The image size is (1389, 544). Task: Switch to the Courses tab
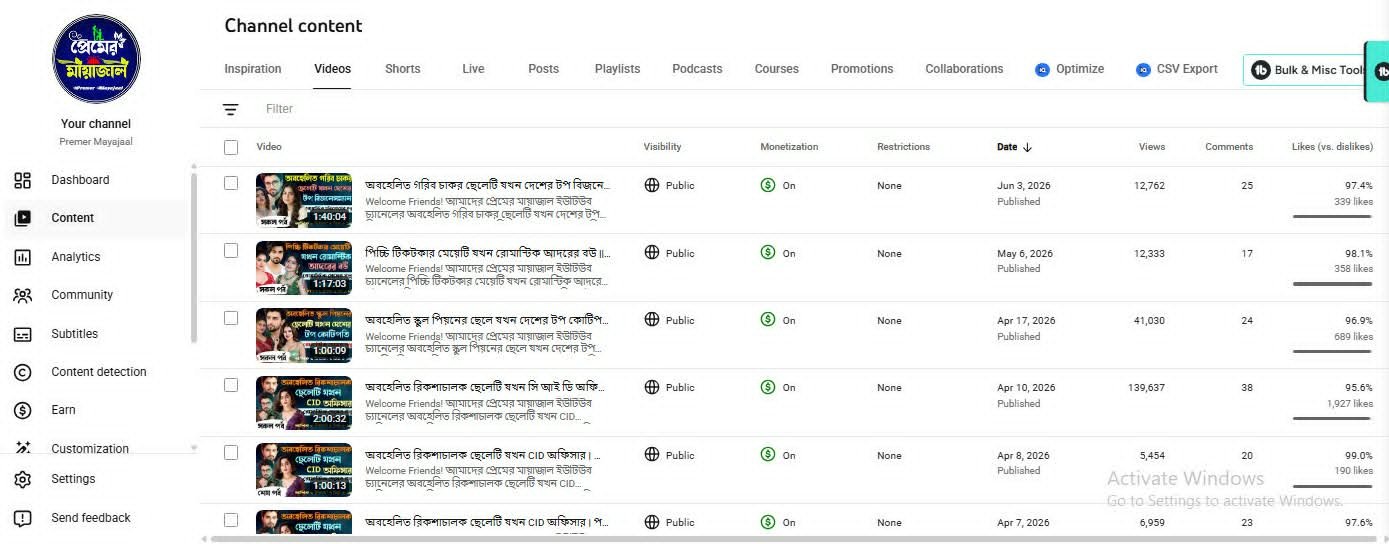point(777,69)
